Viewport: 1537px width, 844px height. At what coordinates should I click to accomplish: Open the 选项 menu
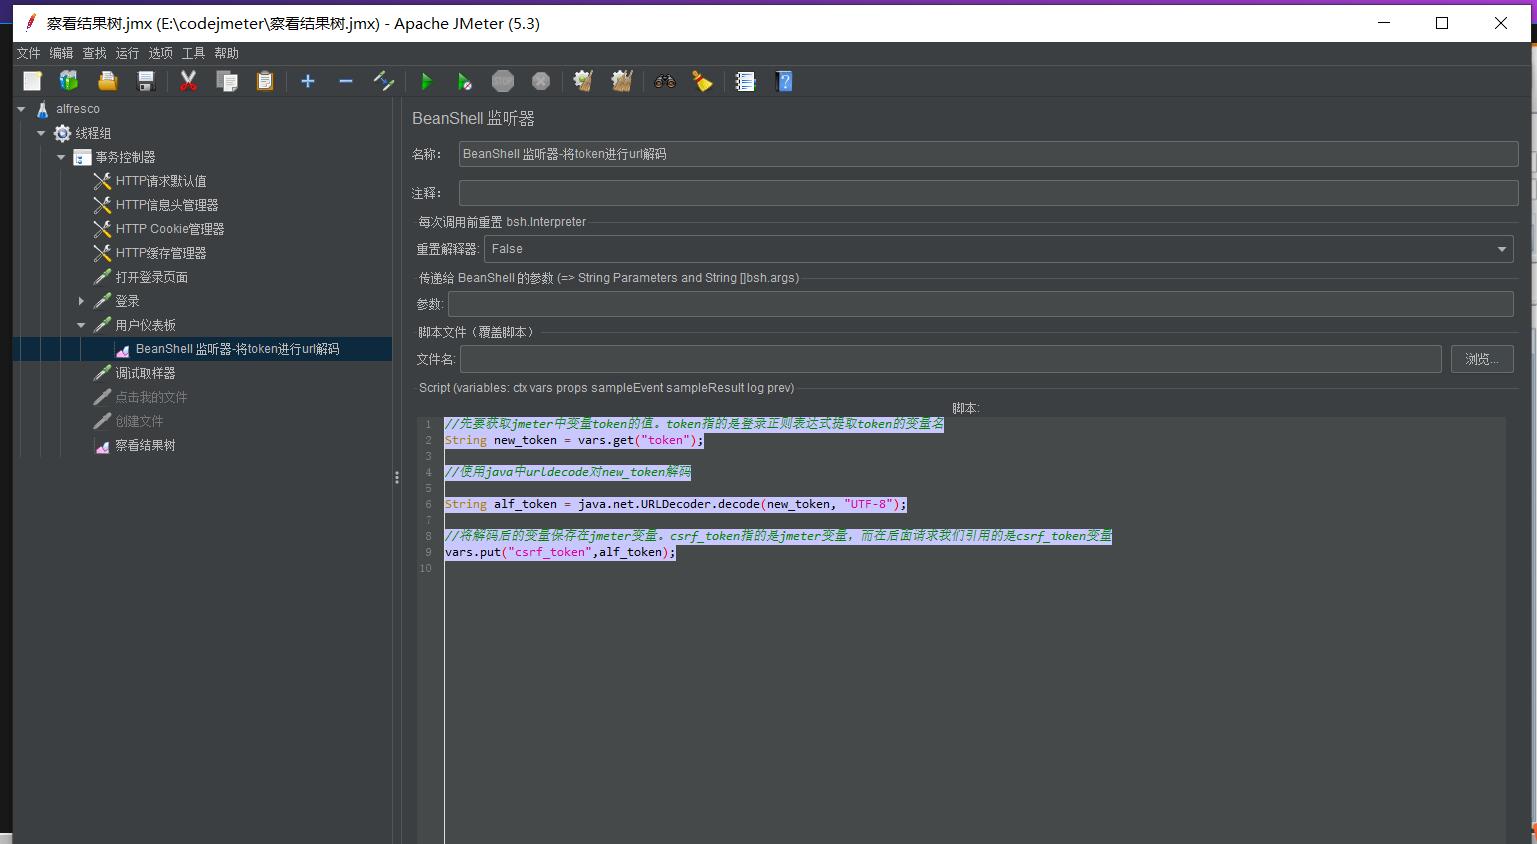[161, 53]
